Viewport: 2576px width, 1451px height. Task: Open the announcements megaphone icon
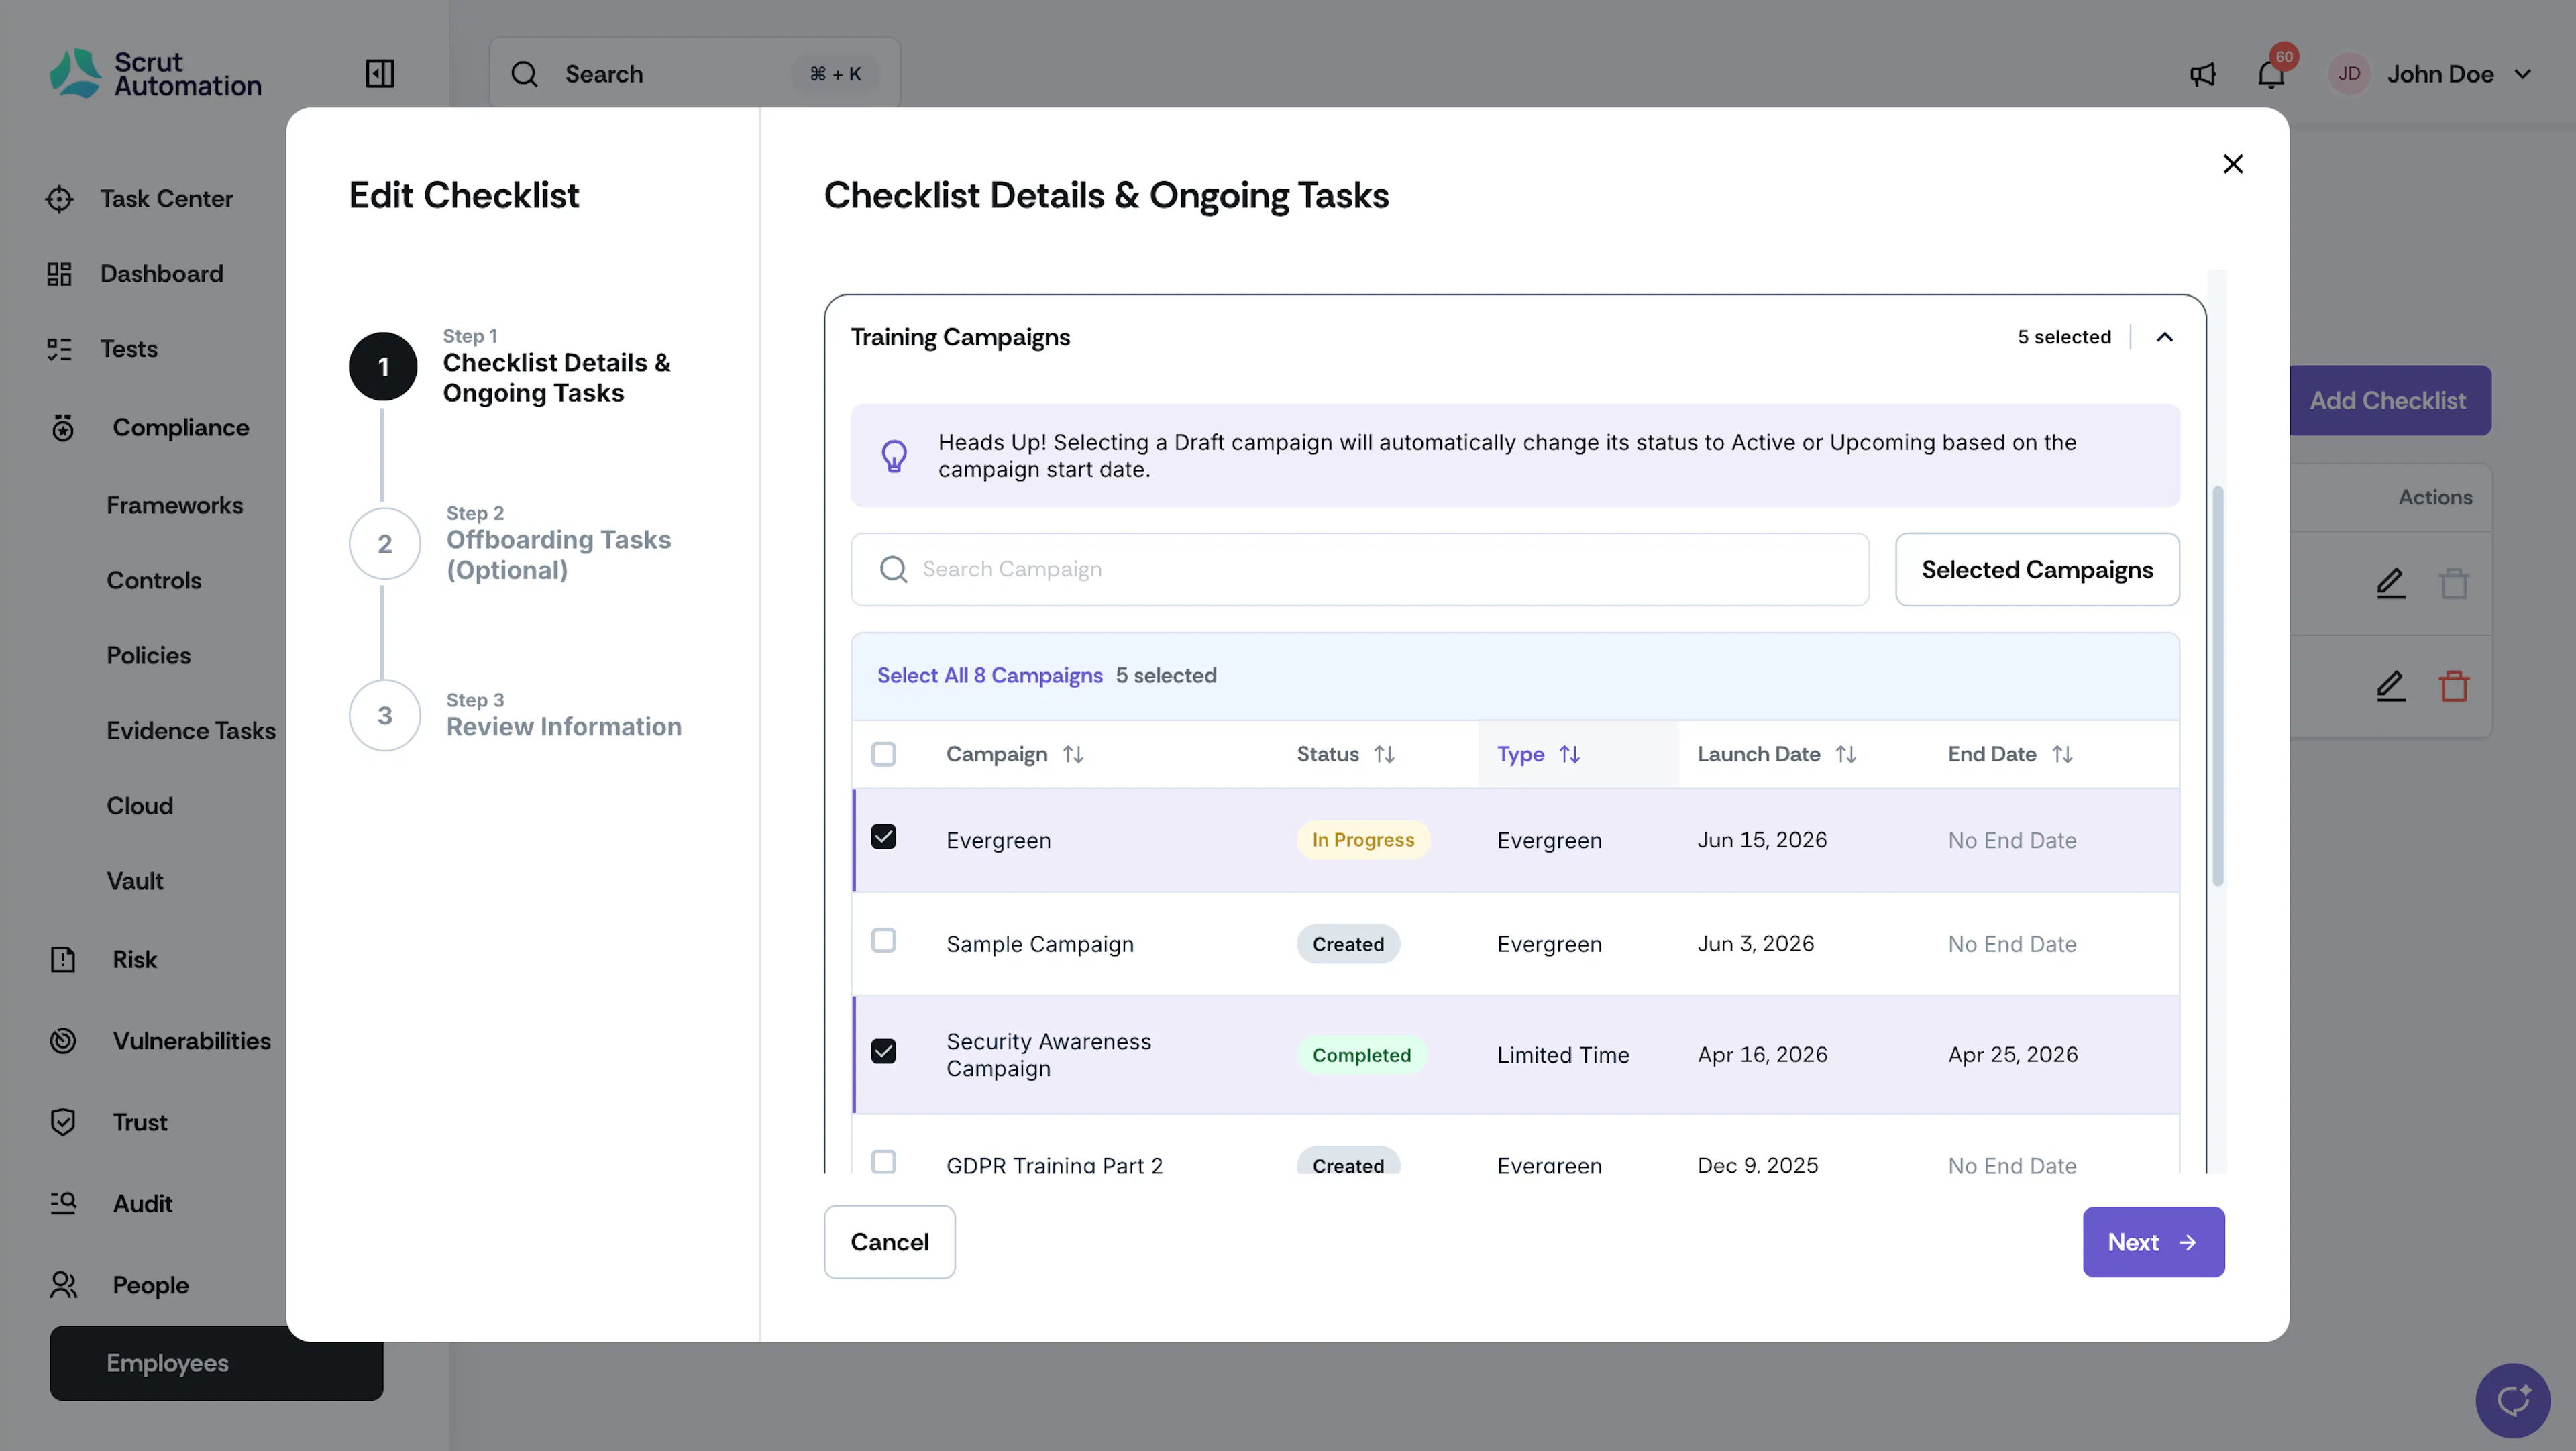point(2202,74)
